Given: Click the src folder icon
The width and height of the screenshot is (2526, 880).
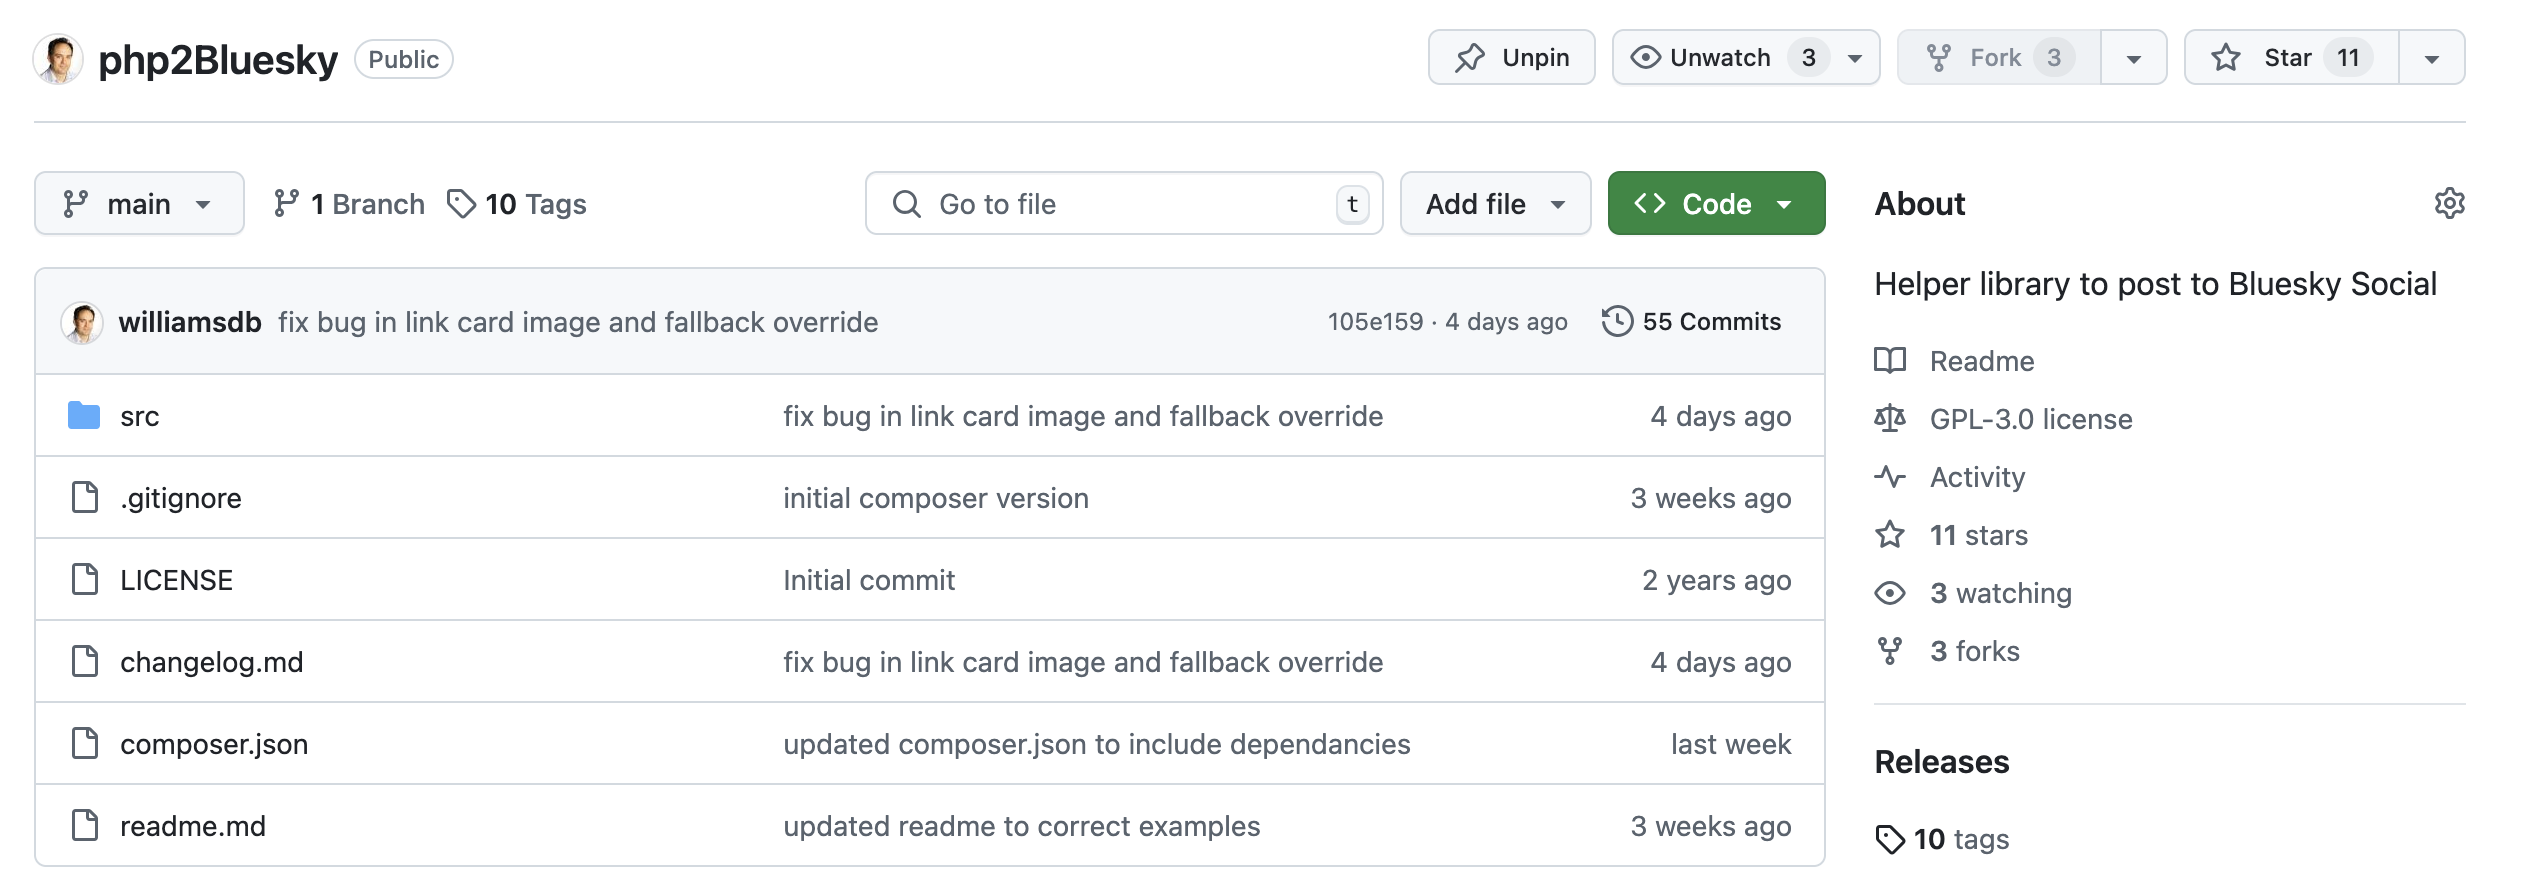Looking at the screenshot, I should (x=84, y=415).
